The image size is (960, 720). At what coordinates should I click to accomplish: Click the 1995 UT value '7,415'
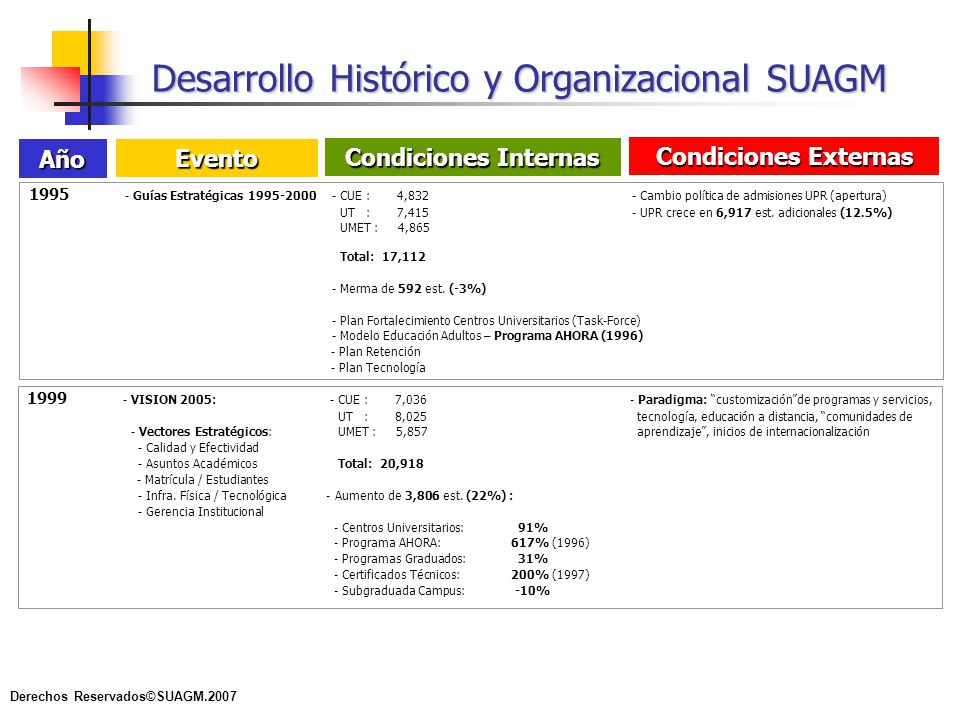(x=413, y=212)
